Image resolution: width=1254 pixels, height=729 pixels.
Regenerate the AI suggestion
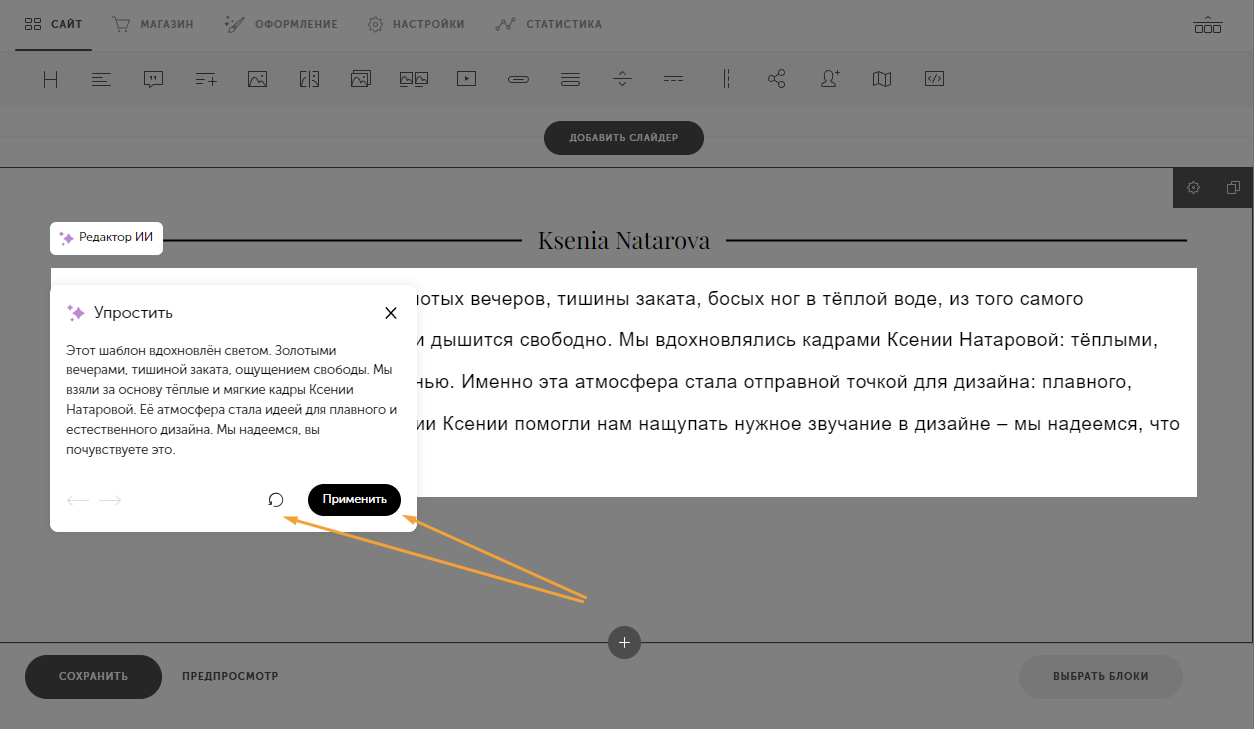pos(276,499)
